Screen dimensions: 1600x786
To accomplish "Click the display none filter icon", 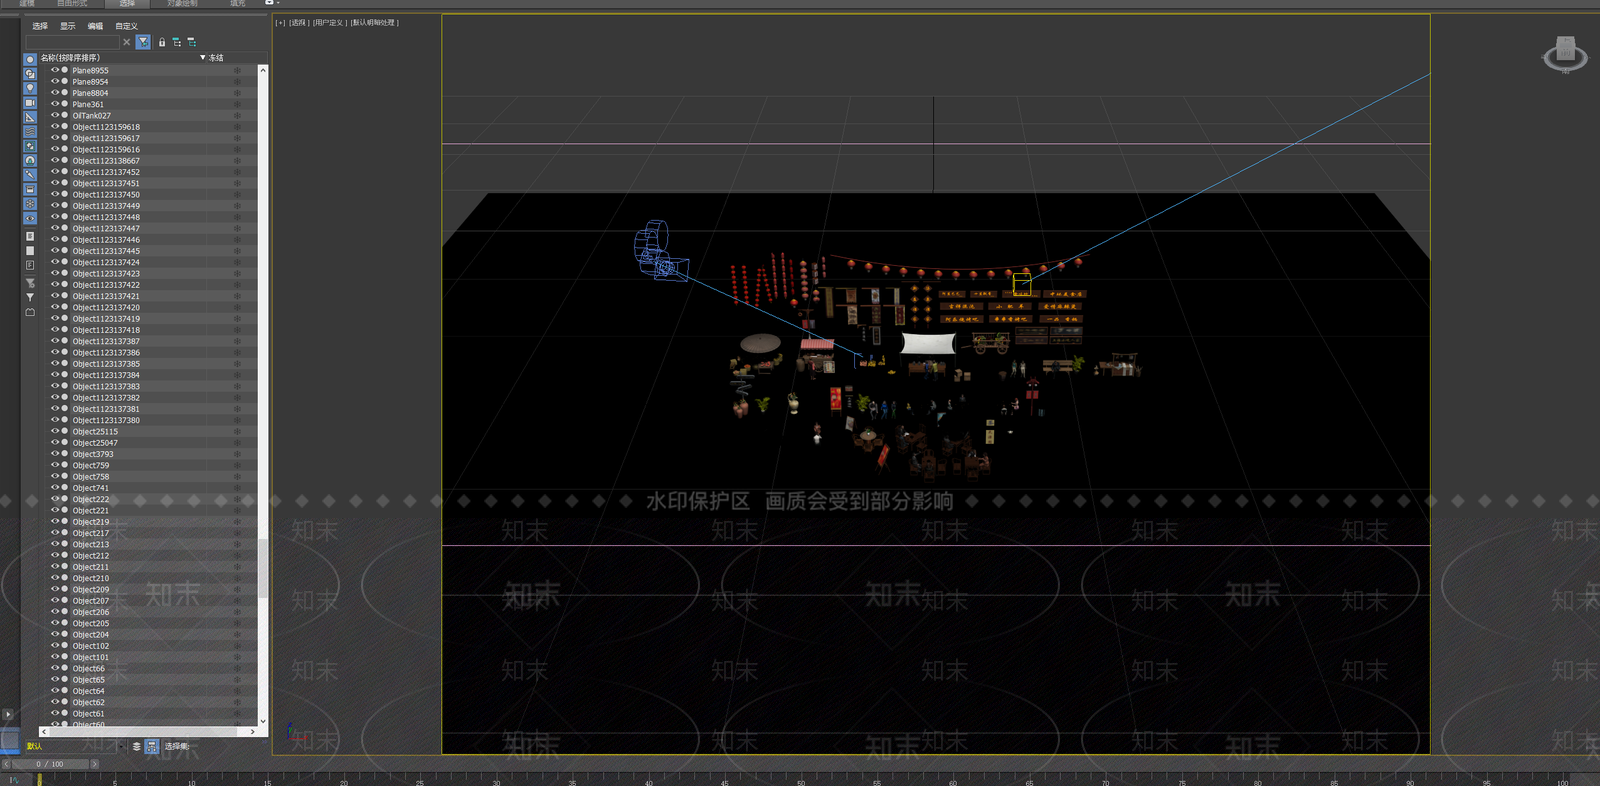I will click(x=30, y=251).
